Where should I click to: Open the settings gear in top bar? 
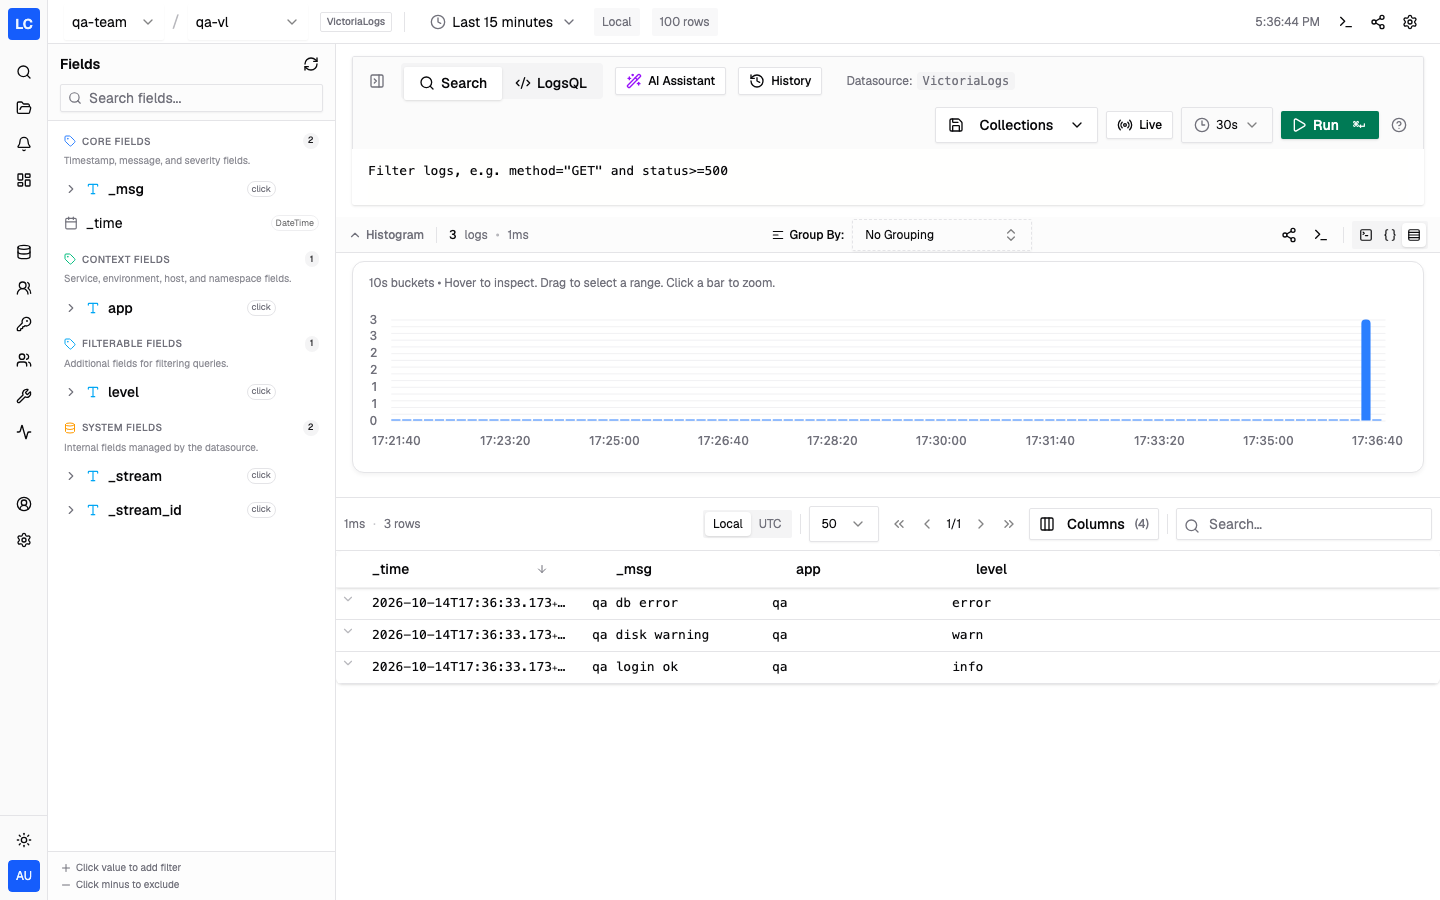tap(1410, 22)
